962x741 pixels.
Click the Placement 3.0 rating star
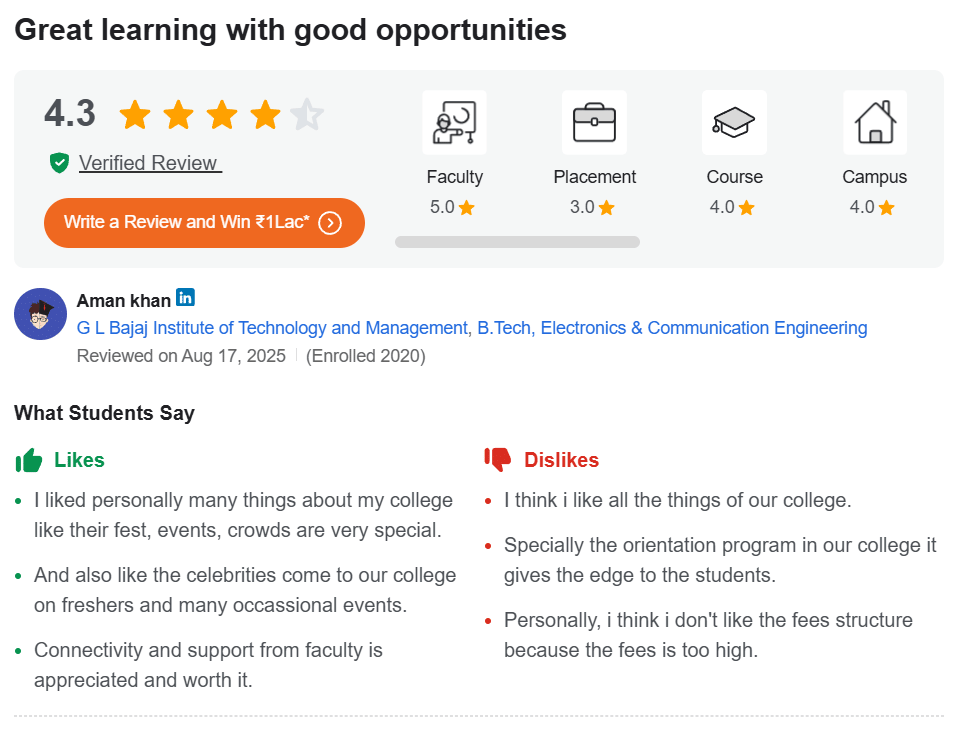[x=607, y=208]
